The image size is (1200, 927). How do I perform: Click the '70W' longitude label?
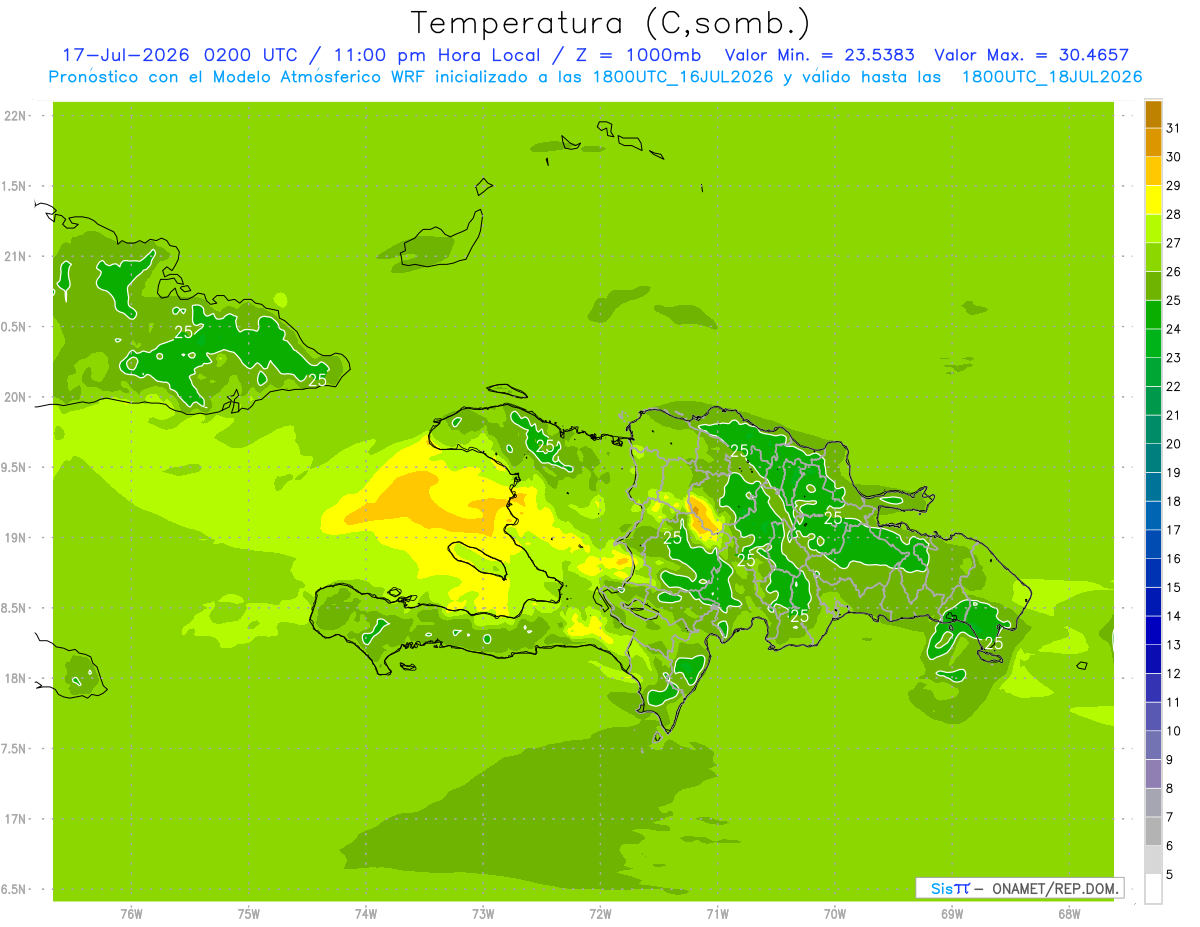pos(835,914)
